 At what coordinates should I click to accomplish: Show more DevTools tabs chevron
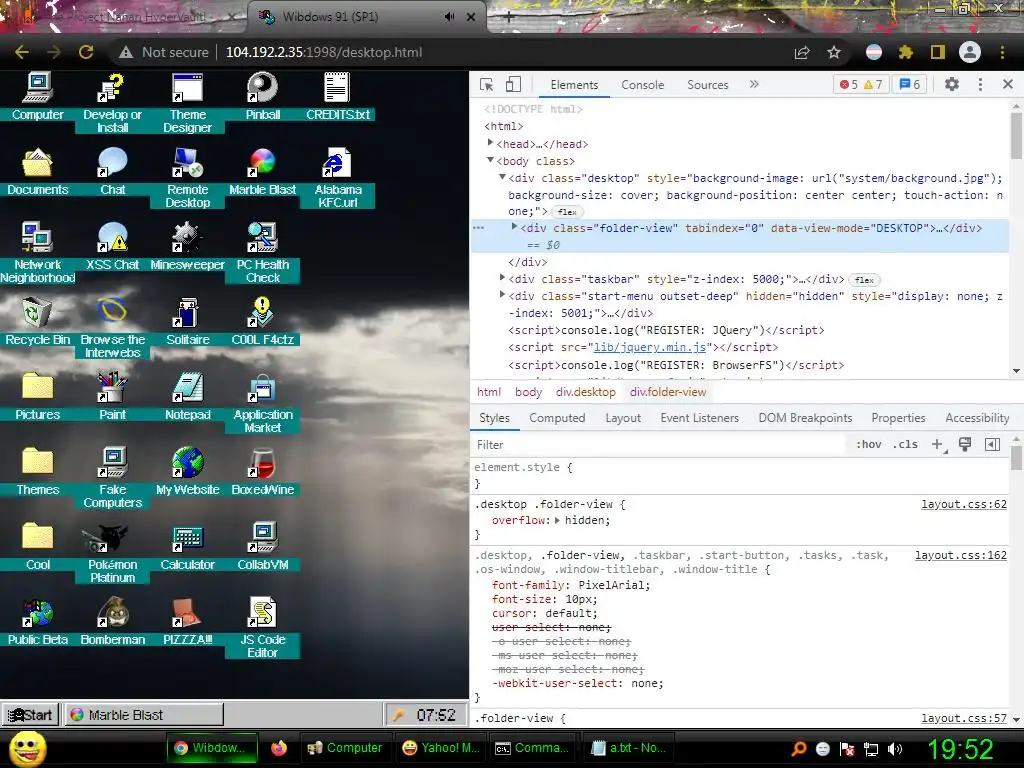tap(754, 84)
